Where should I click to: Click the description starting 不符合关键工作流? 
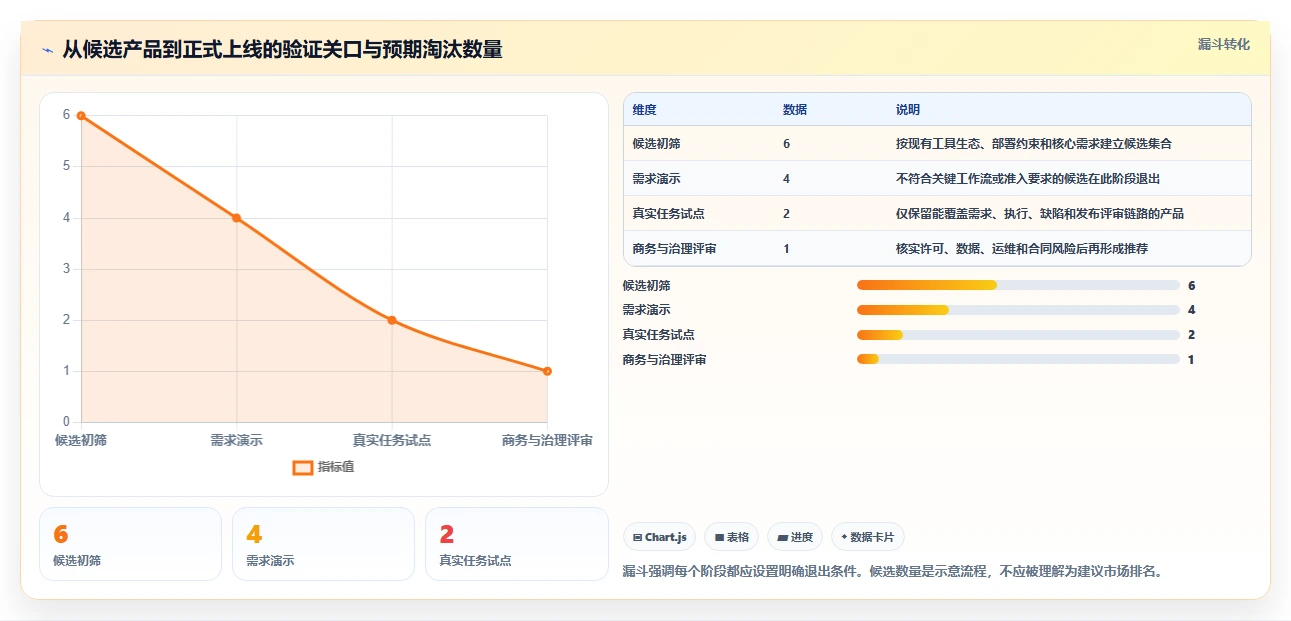(1028, 179)
